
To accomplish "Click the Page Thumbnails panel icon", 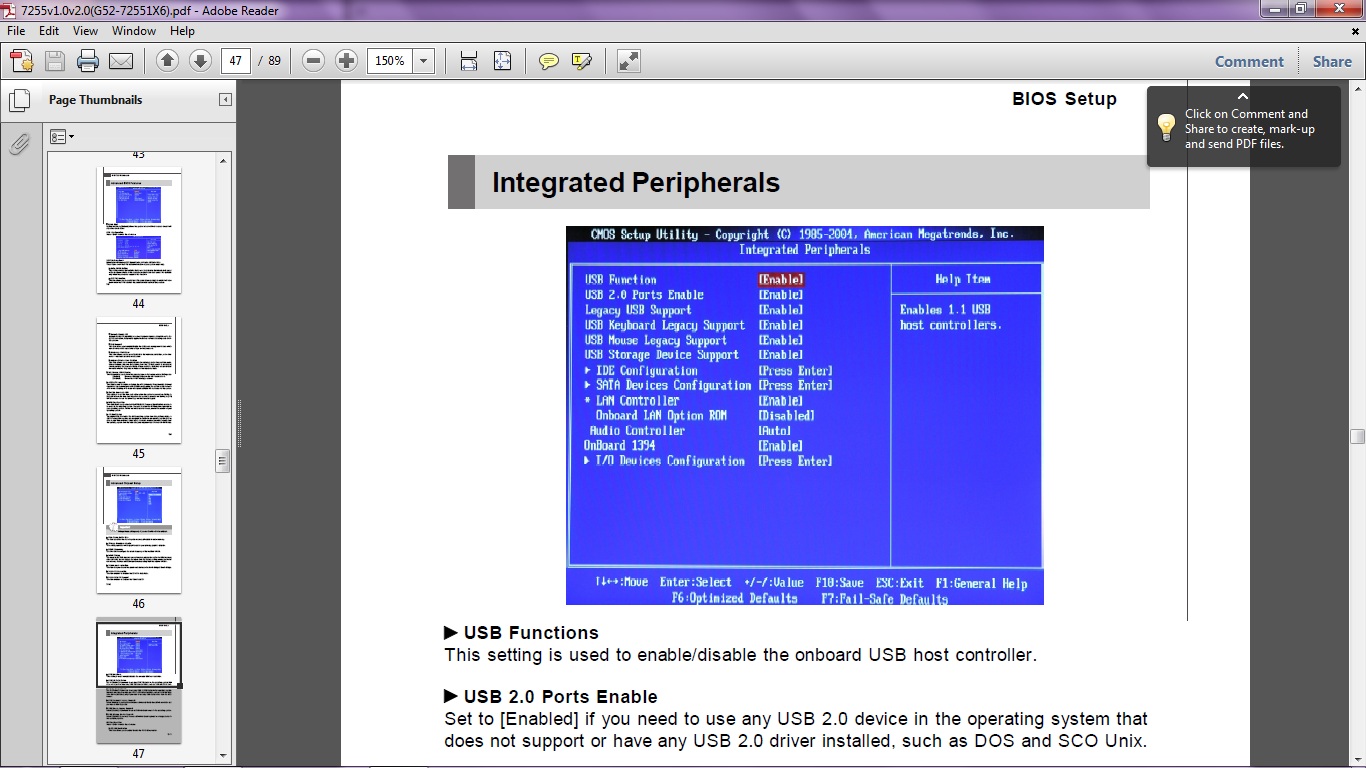I will pyautogui.click(x=19, y=100).
